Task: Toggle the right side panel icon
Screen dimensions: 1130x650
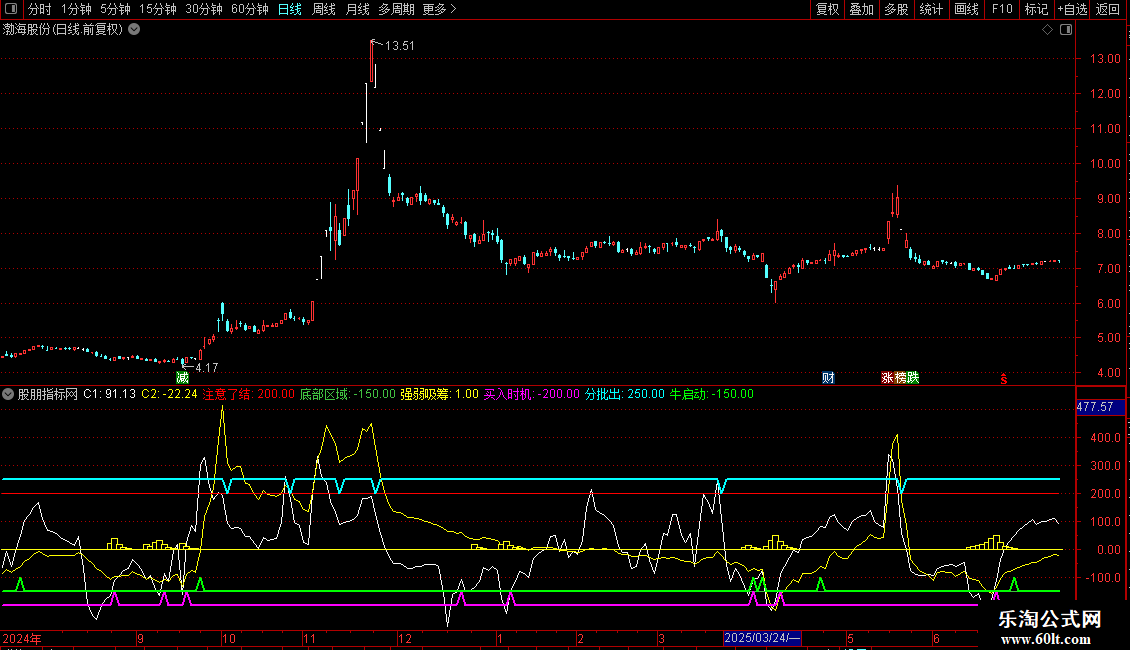Action: [1067, 29]
